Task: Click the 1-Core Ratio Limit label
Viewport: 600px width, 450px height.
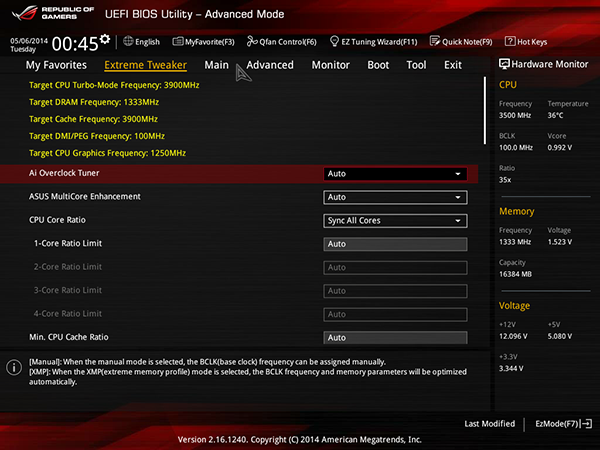Action: (68, 243)
